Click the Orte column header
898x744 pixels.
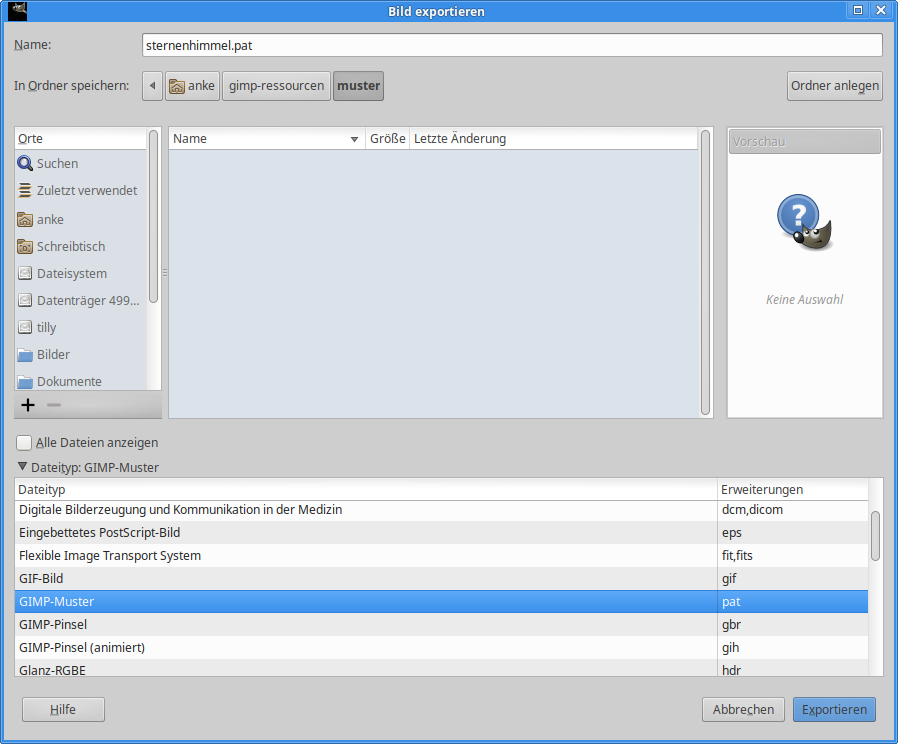[x=81, y=139]
